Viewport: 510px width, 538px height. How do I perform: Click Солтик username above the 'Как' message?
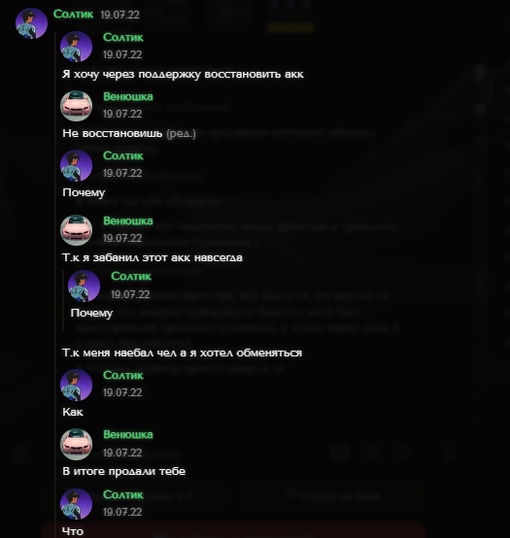point(123,375)
